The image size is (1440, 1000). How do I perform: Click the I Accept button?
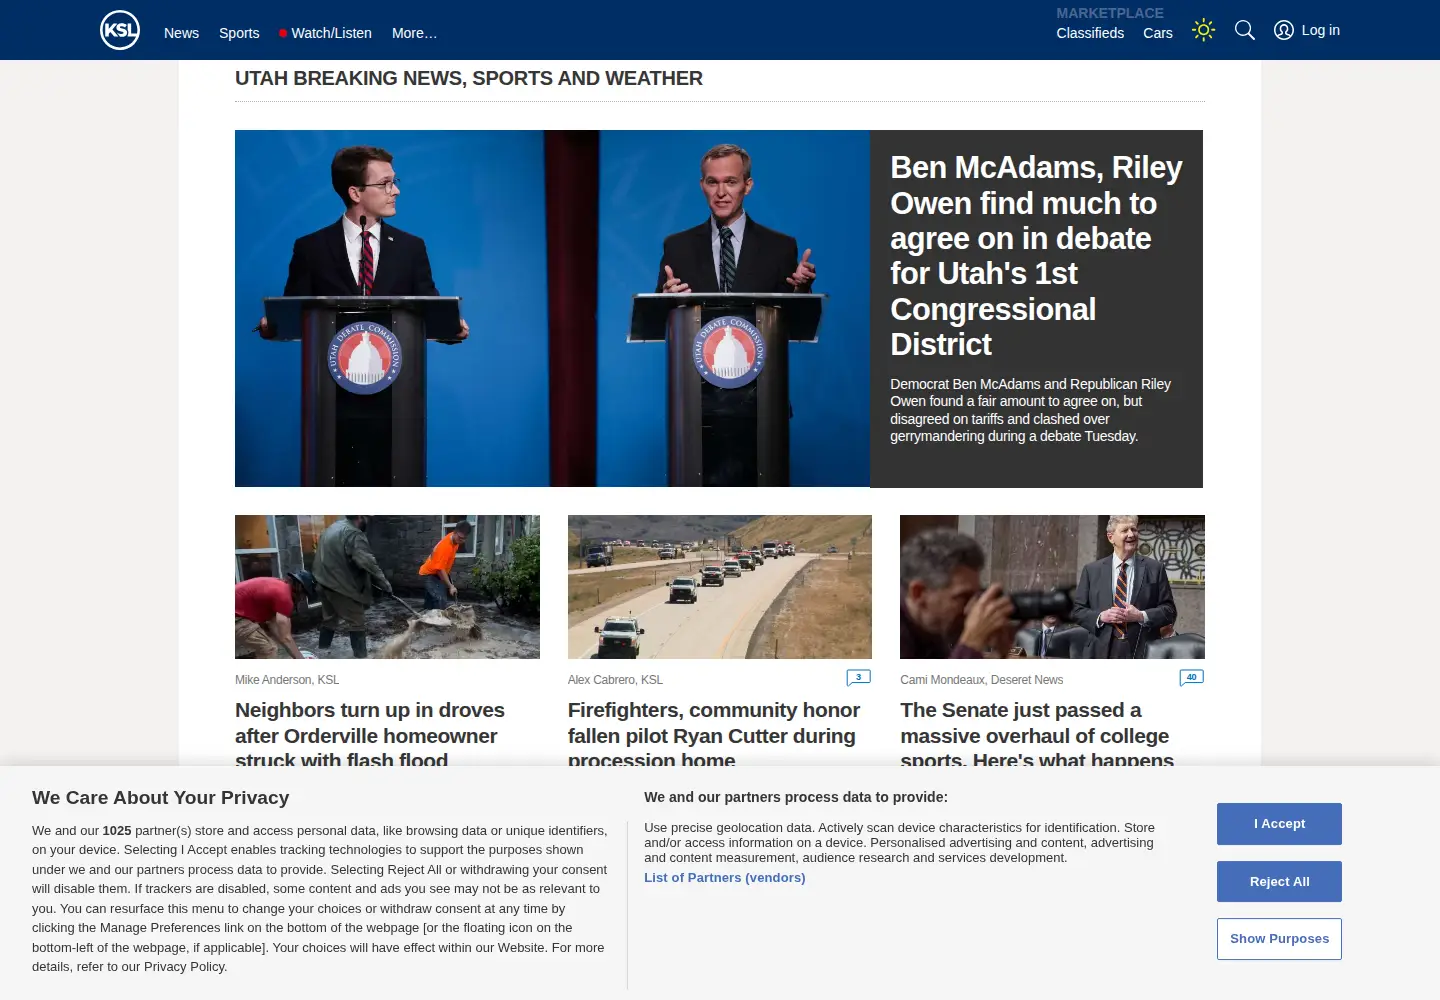1279,824
